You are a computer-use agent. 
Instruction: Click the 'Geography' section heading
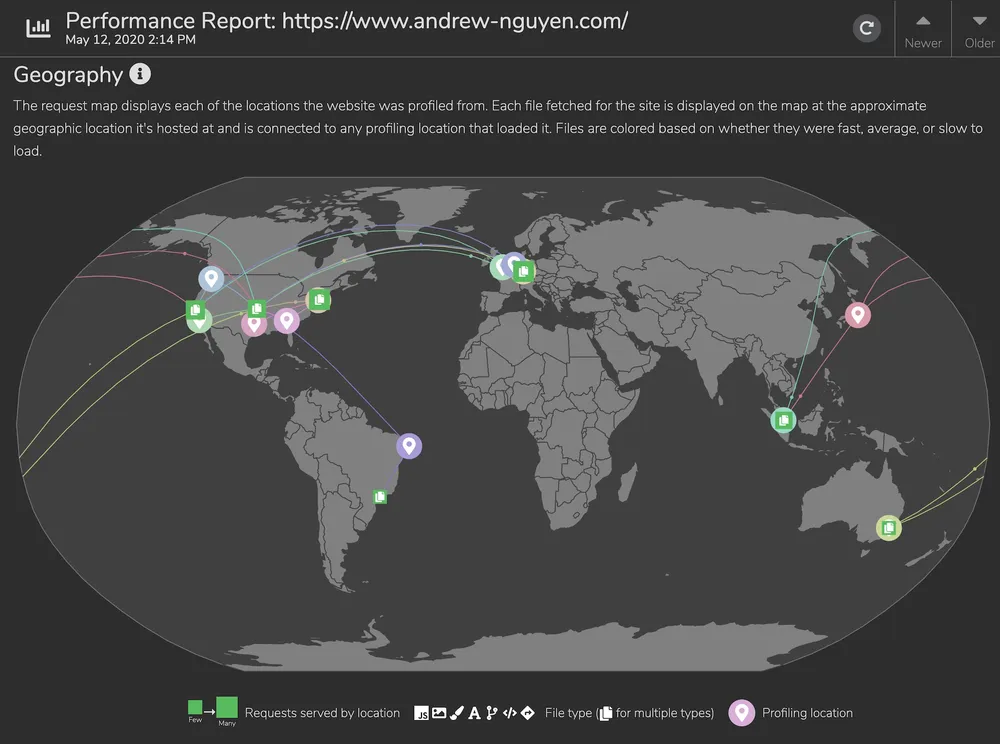[68, 75]
